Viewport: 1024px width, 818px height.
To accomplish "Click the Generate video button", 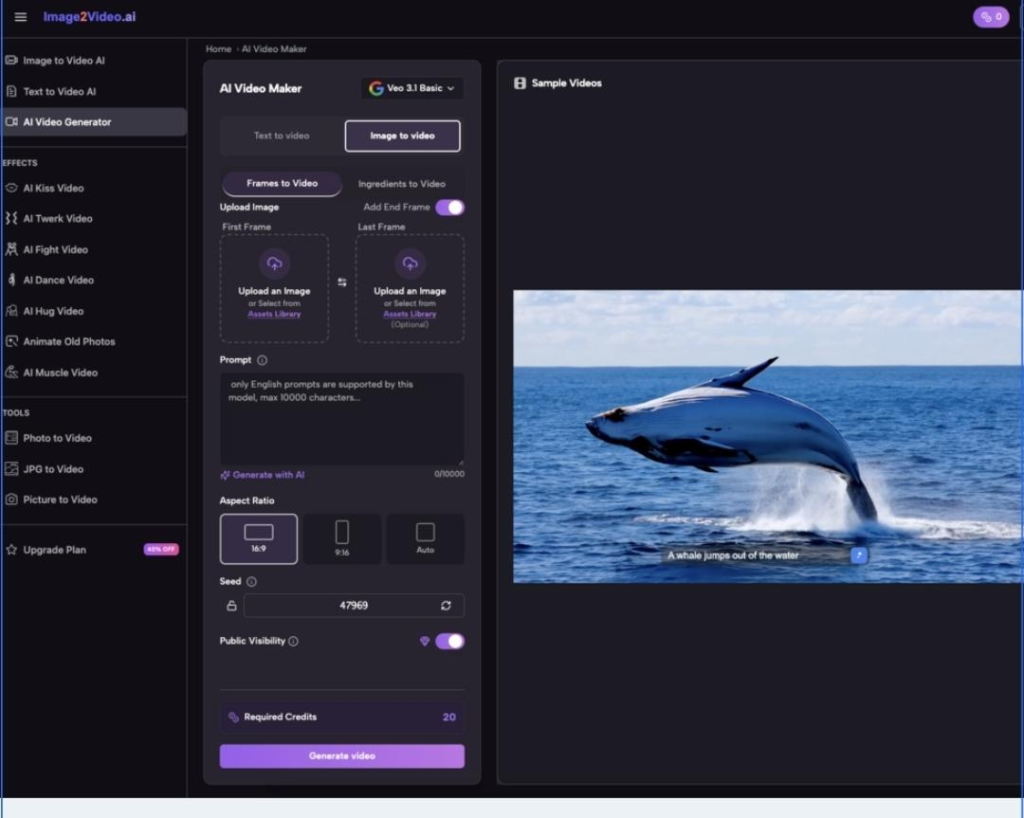I will coord(342,756).
